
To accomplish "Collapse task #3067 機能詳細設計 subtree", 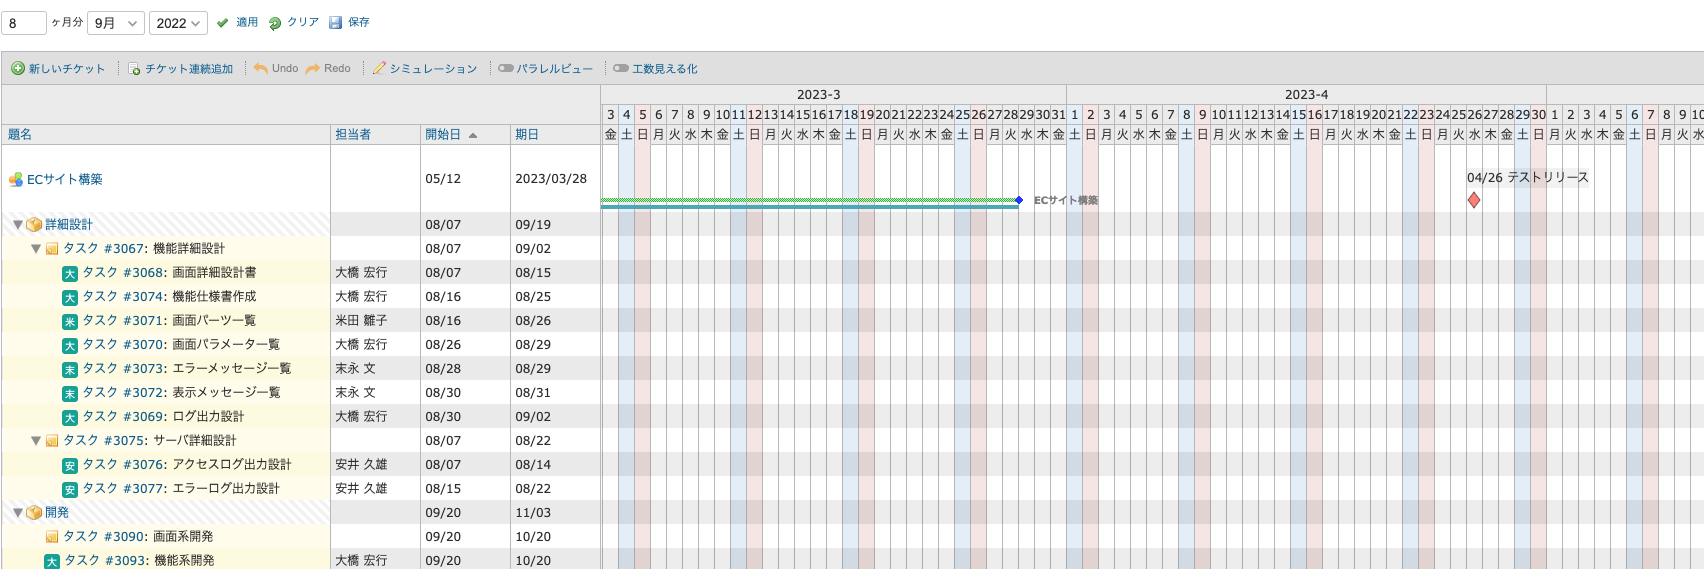I will (x=36, y=249).
